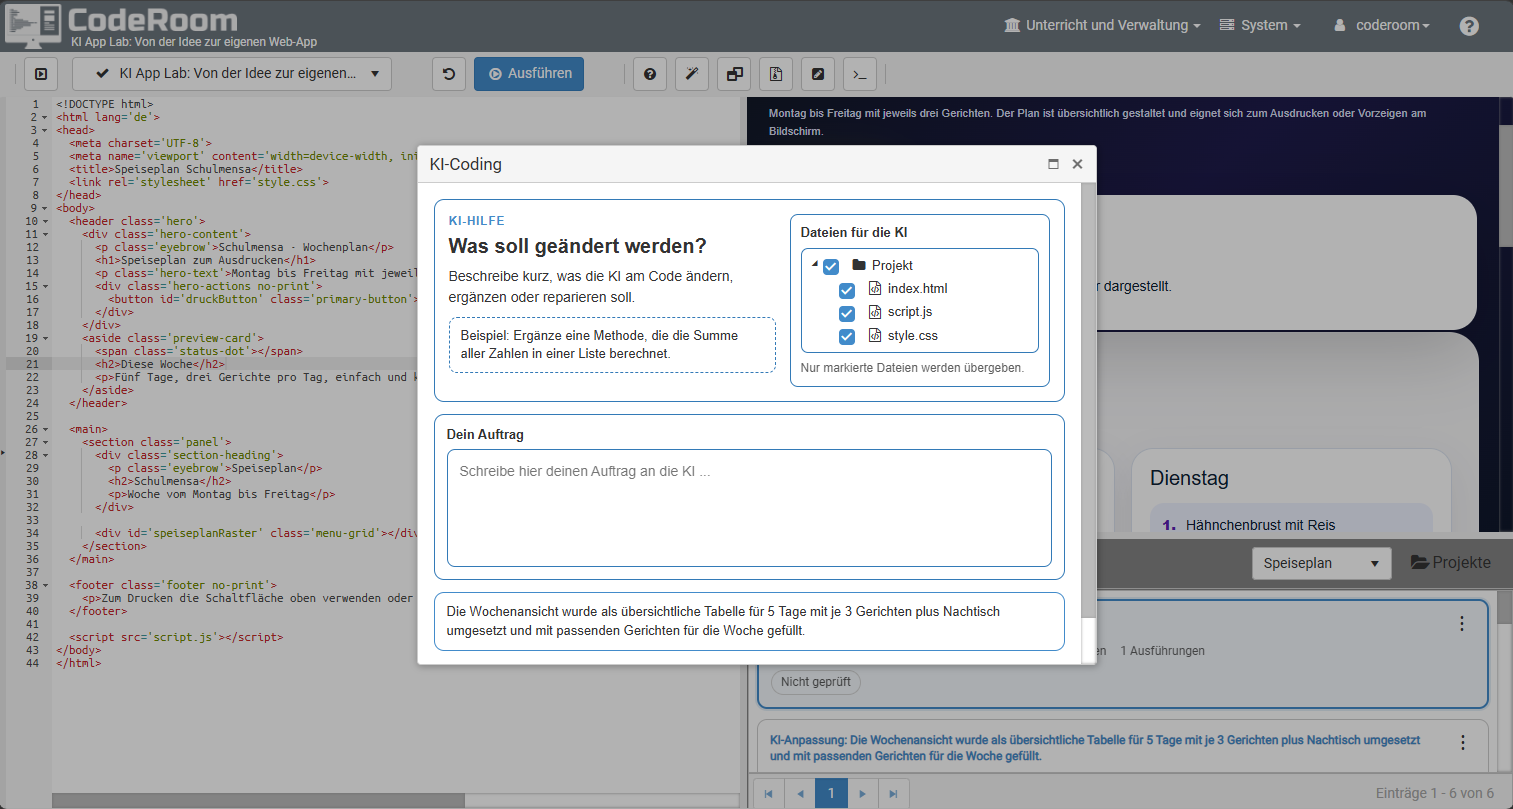Go to first page in pagination
The image size is (1513, 809).
click(x=768, y=794)
